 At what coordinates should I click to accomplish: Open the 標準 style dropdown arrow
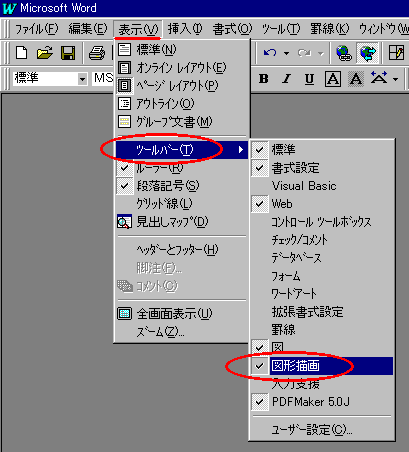(x=82, y=79)
